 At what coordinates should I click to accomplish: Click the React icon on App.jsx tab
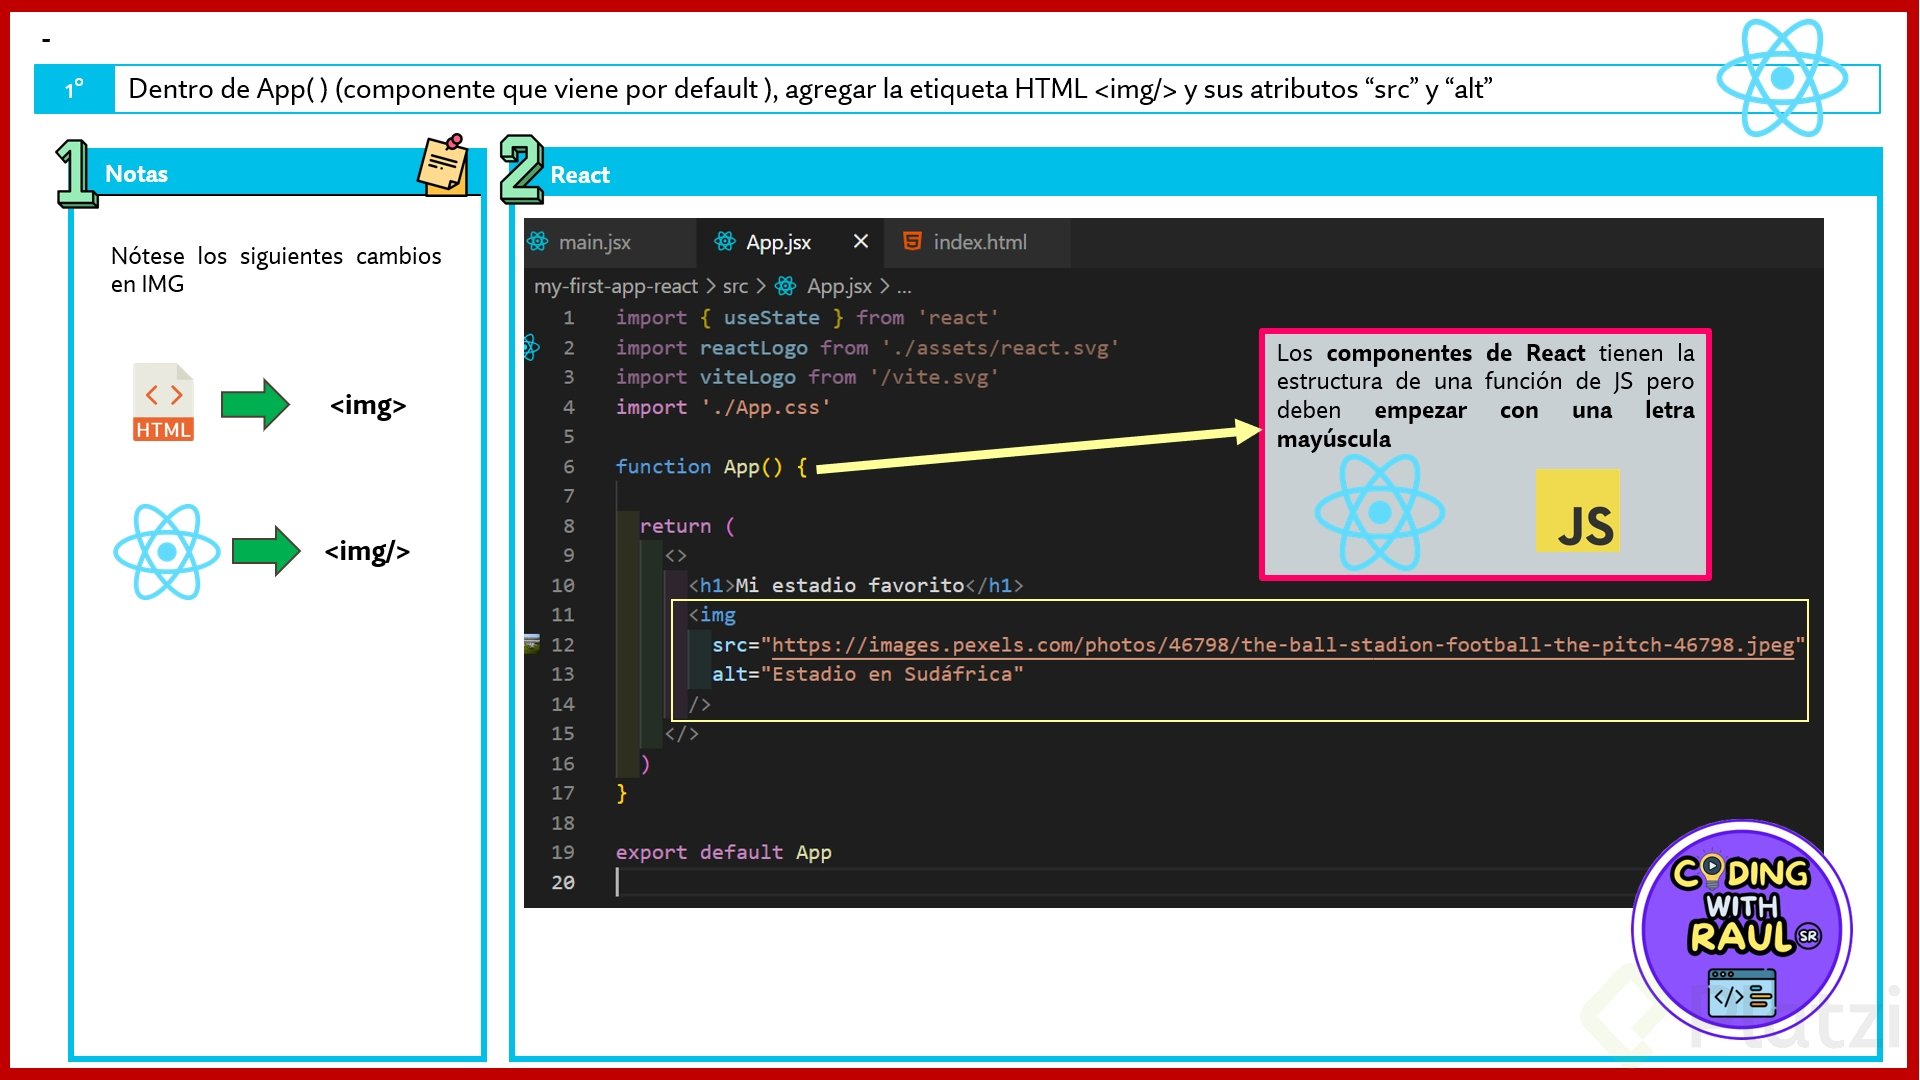coord(725,242)
